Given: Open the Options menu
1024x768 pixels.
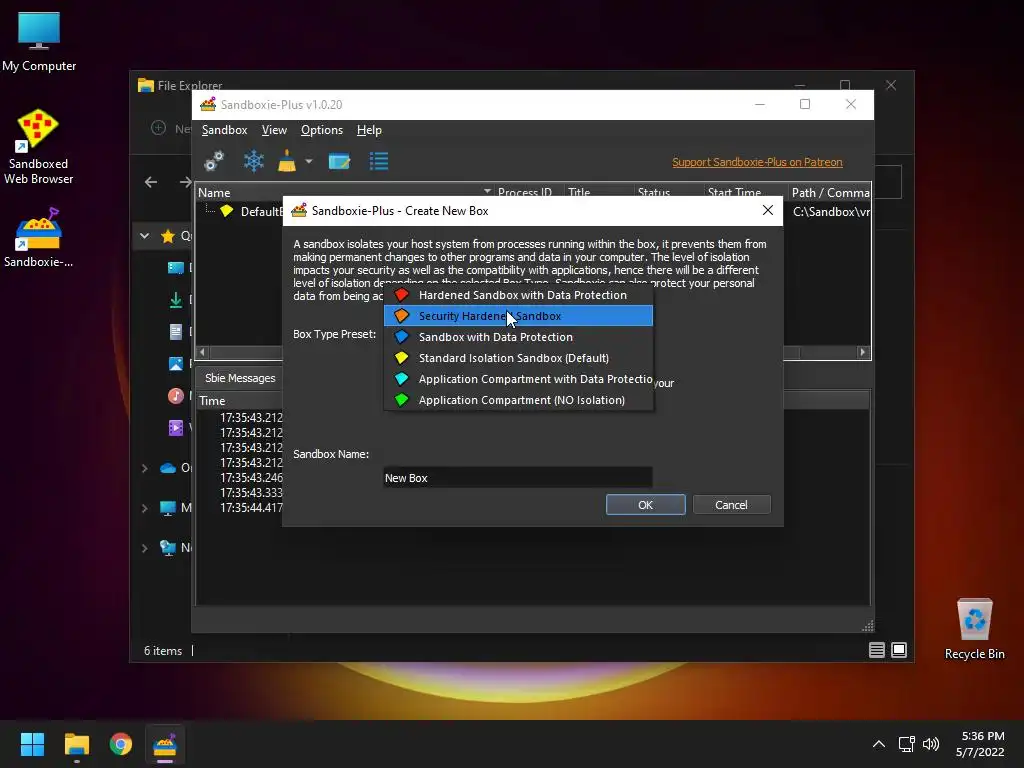Looking at the screenshot, I should pos(321,130).
